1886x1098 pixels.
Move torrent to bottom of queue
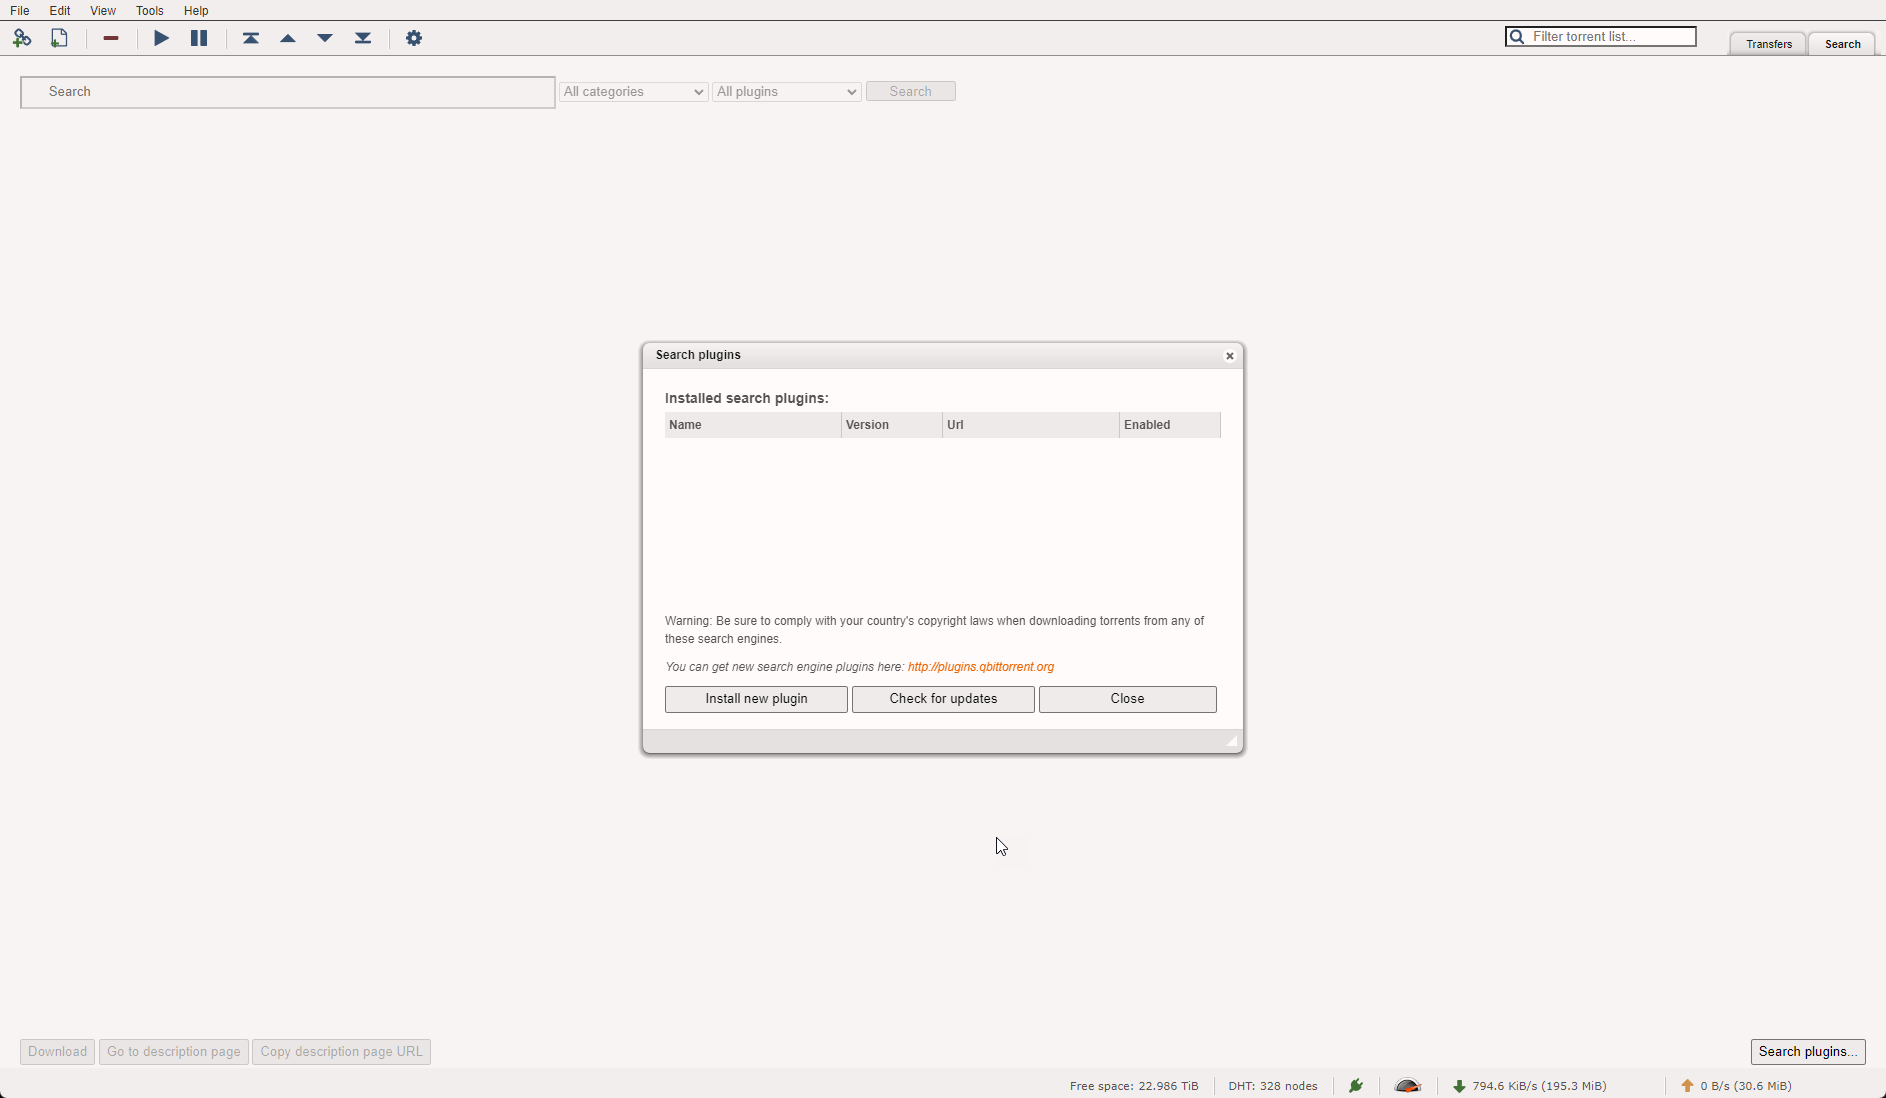363,38
